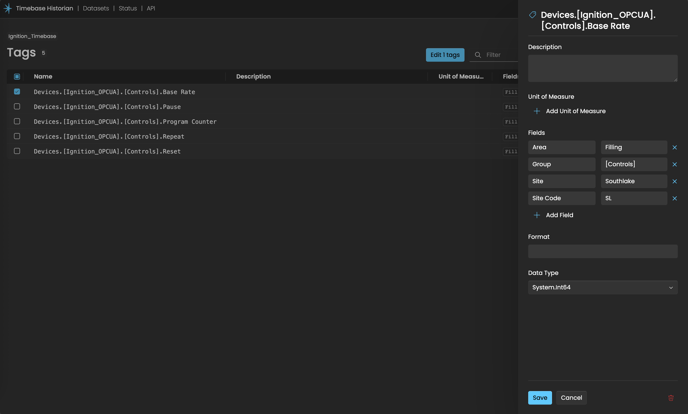Delete the Group field row
This screenshot has height=414, width=688.
(x=674, y=164)
